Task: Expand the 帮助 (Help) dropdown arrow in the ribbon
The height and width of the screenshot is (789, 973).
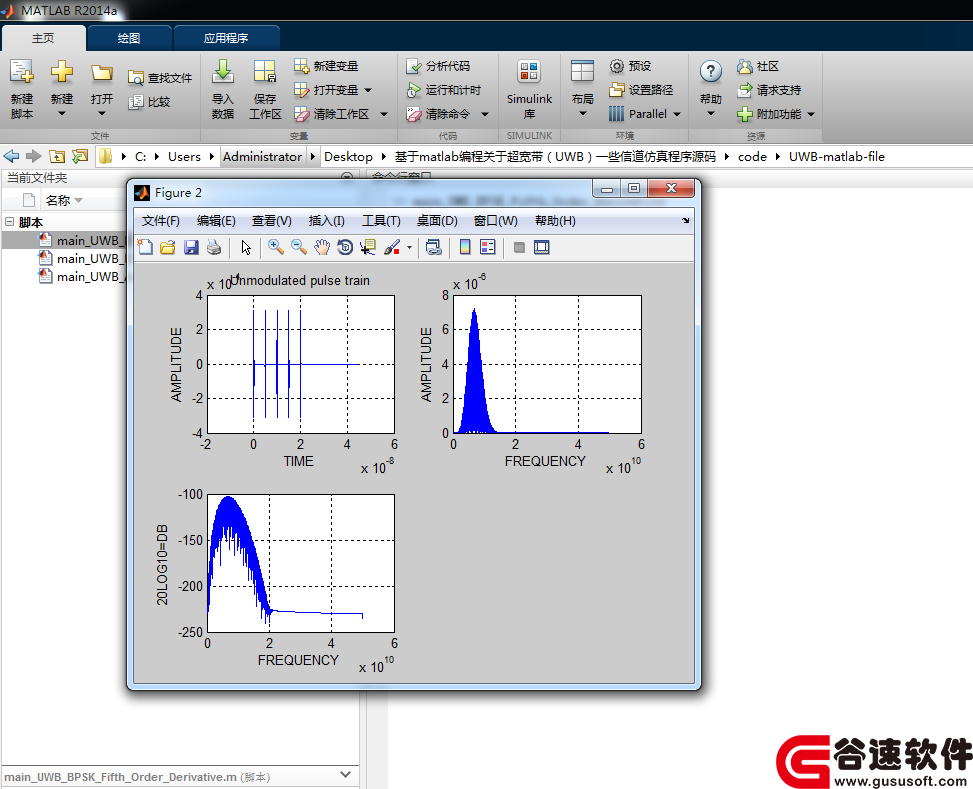Action: 711,114
